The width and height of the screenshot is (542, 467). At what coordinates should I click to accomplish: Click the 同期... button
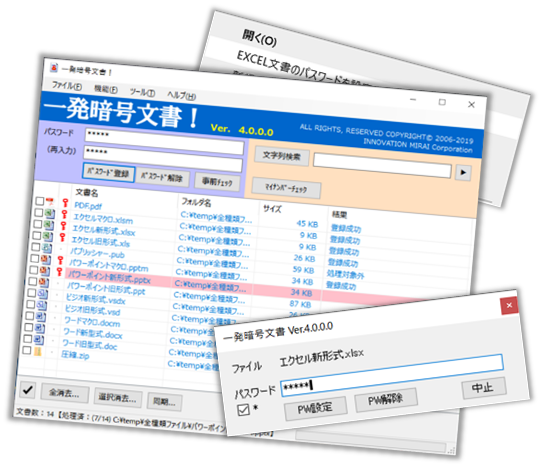pyautogui.click(x=165, y=402)
